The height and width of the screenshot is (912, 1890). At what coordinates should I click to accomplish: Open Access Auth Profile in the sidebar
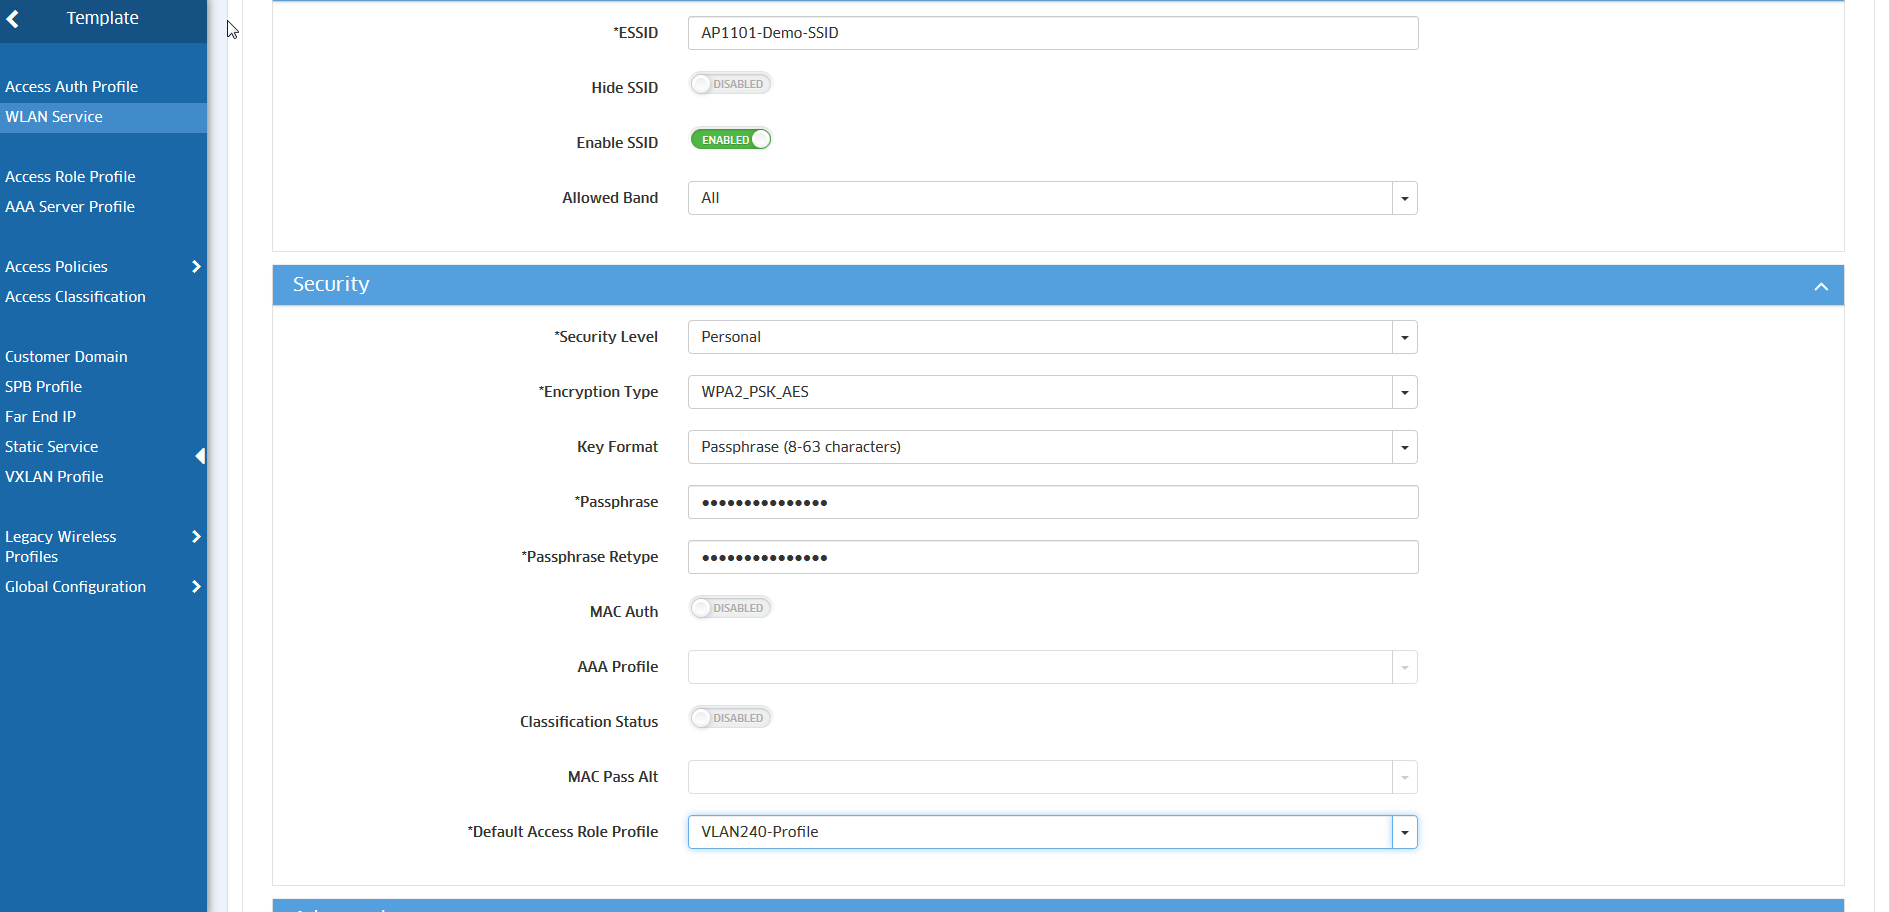(71, 87)
